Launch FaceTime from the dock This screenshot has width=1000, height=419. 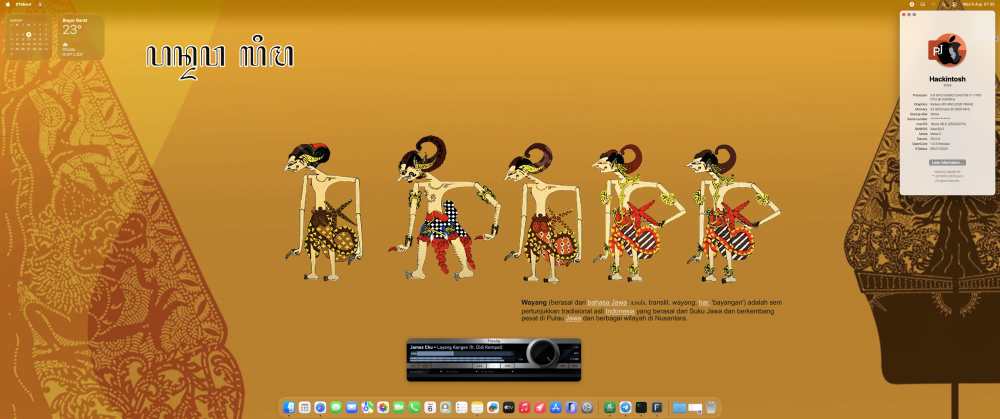399,407
